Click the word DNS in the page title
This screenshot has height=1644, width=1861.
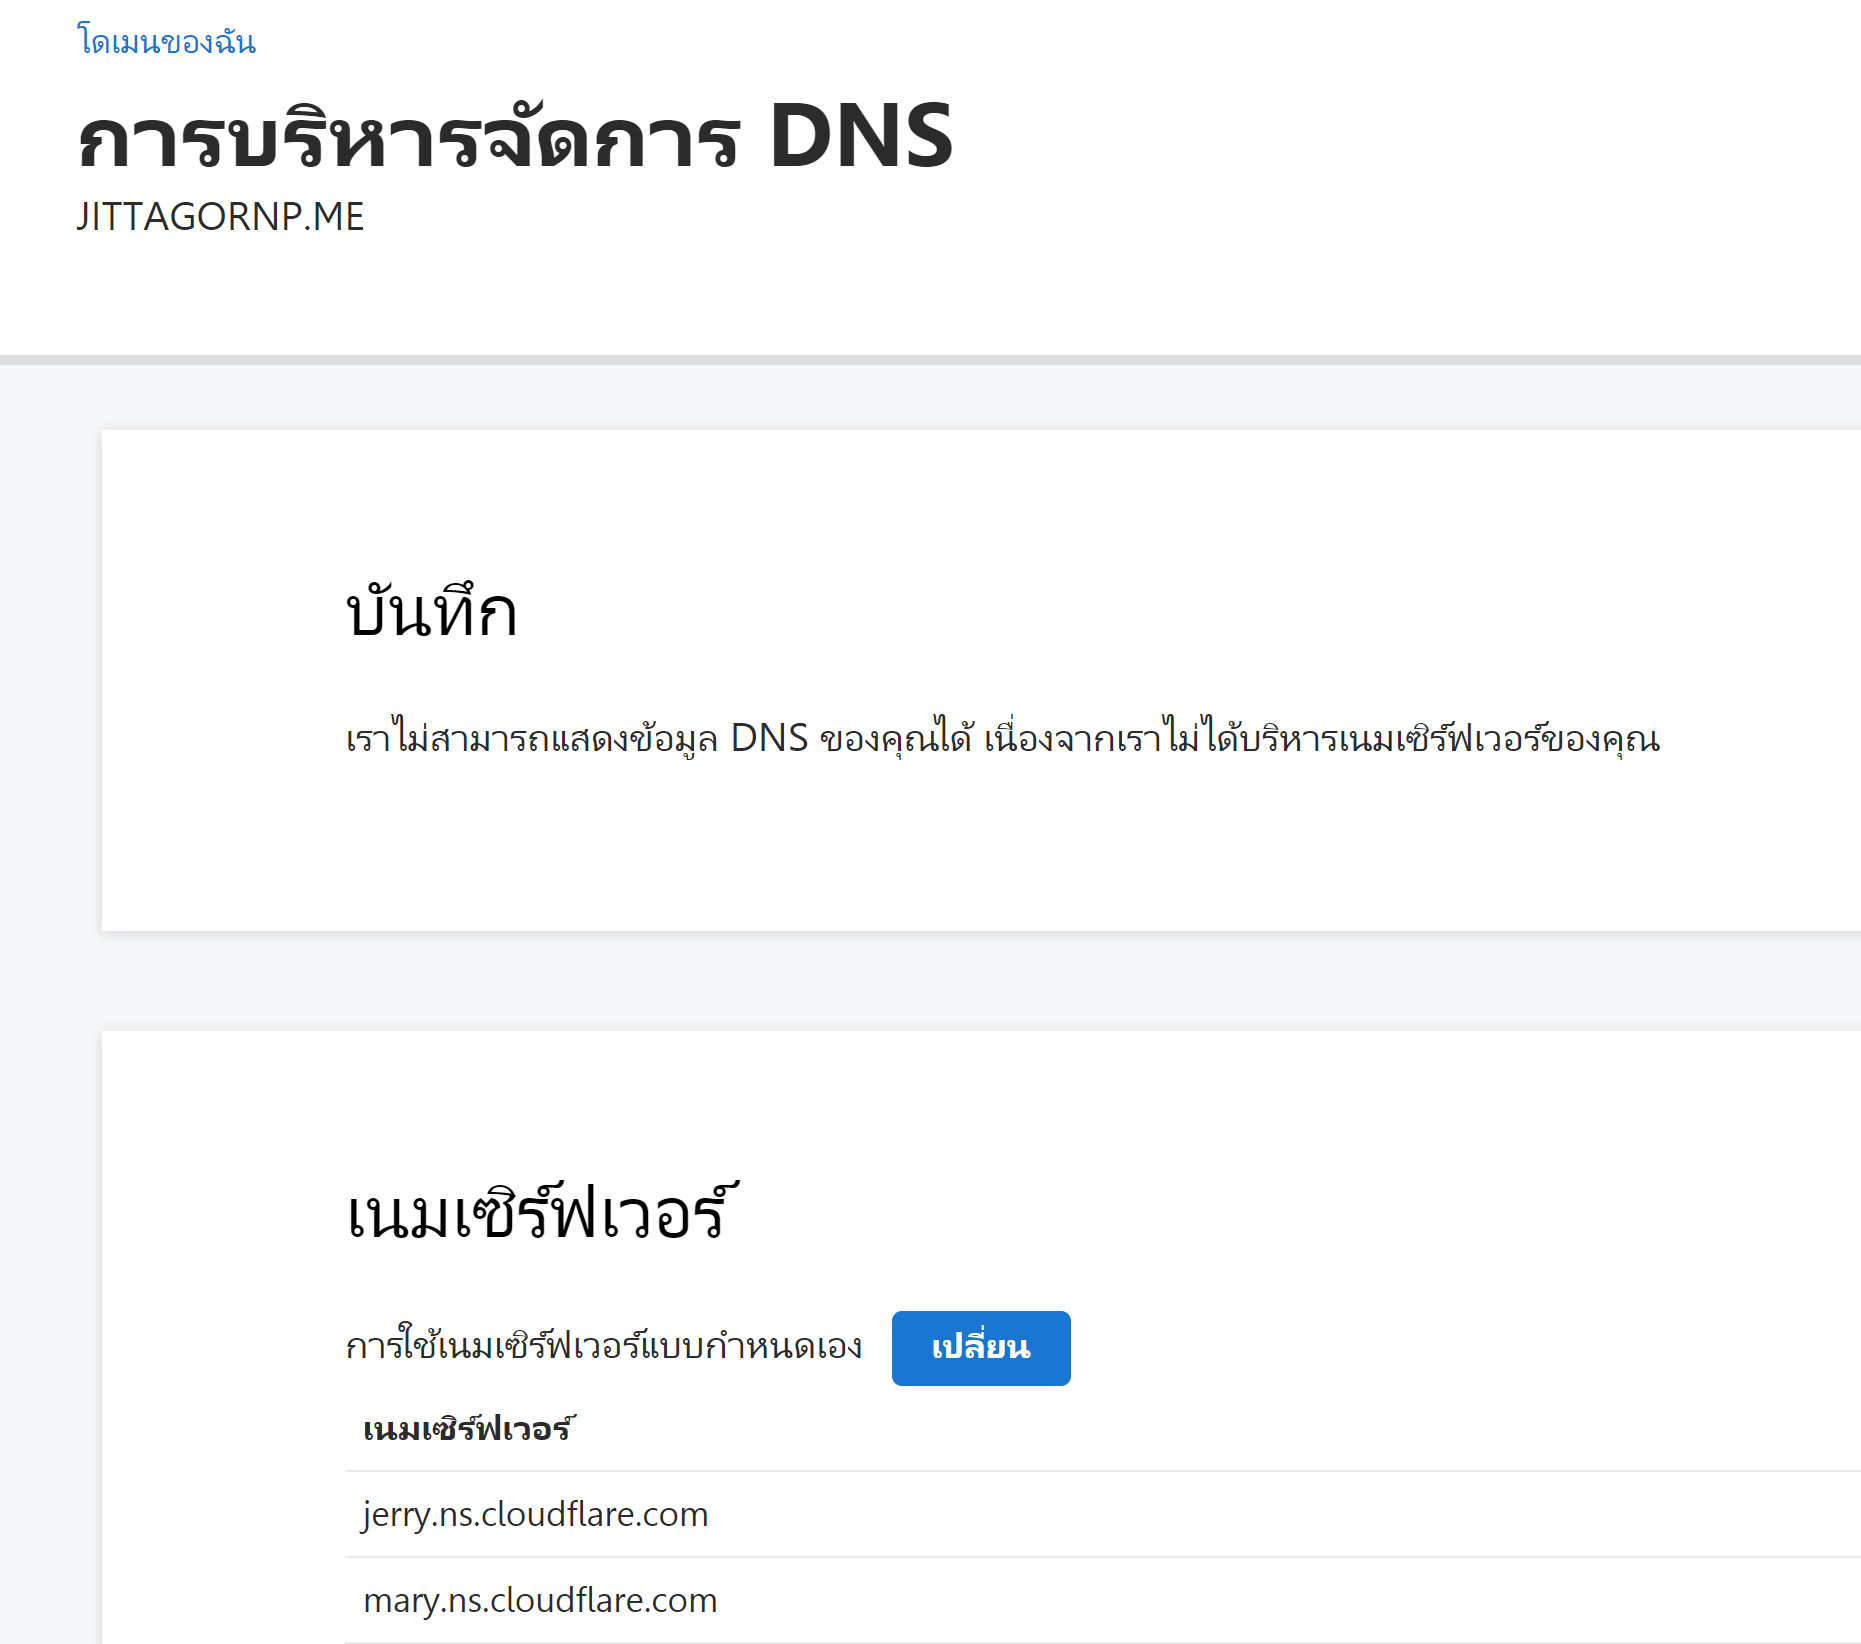click(860, 137)
